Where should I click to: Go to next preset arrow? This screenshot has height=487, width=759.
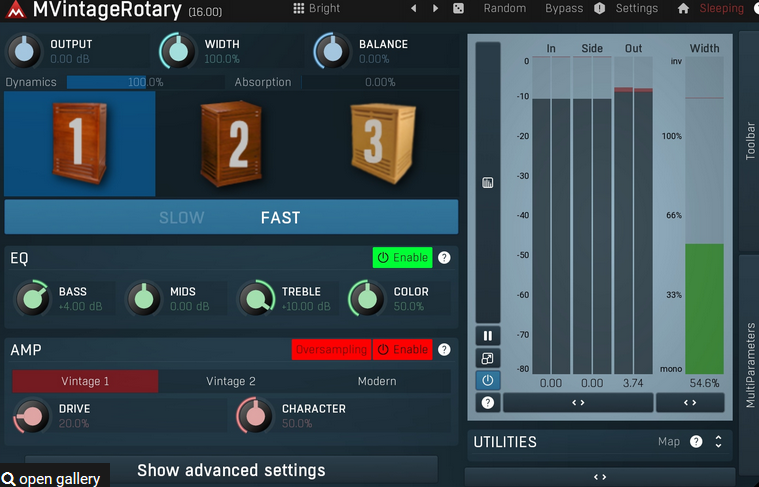(x=435, y=8)
